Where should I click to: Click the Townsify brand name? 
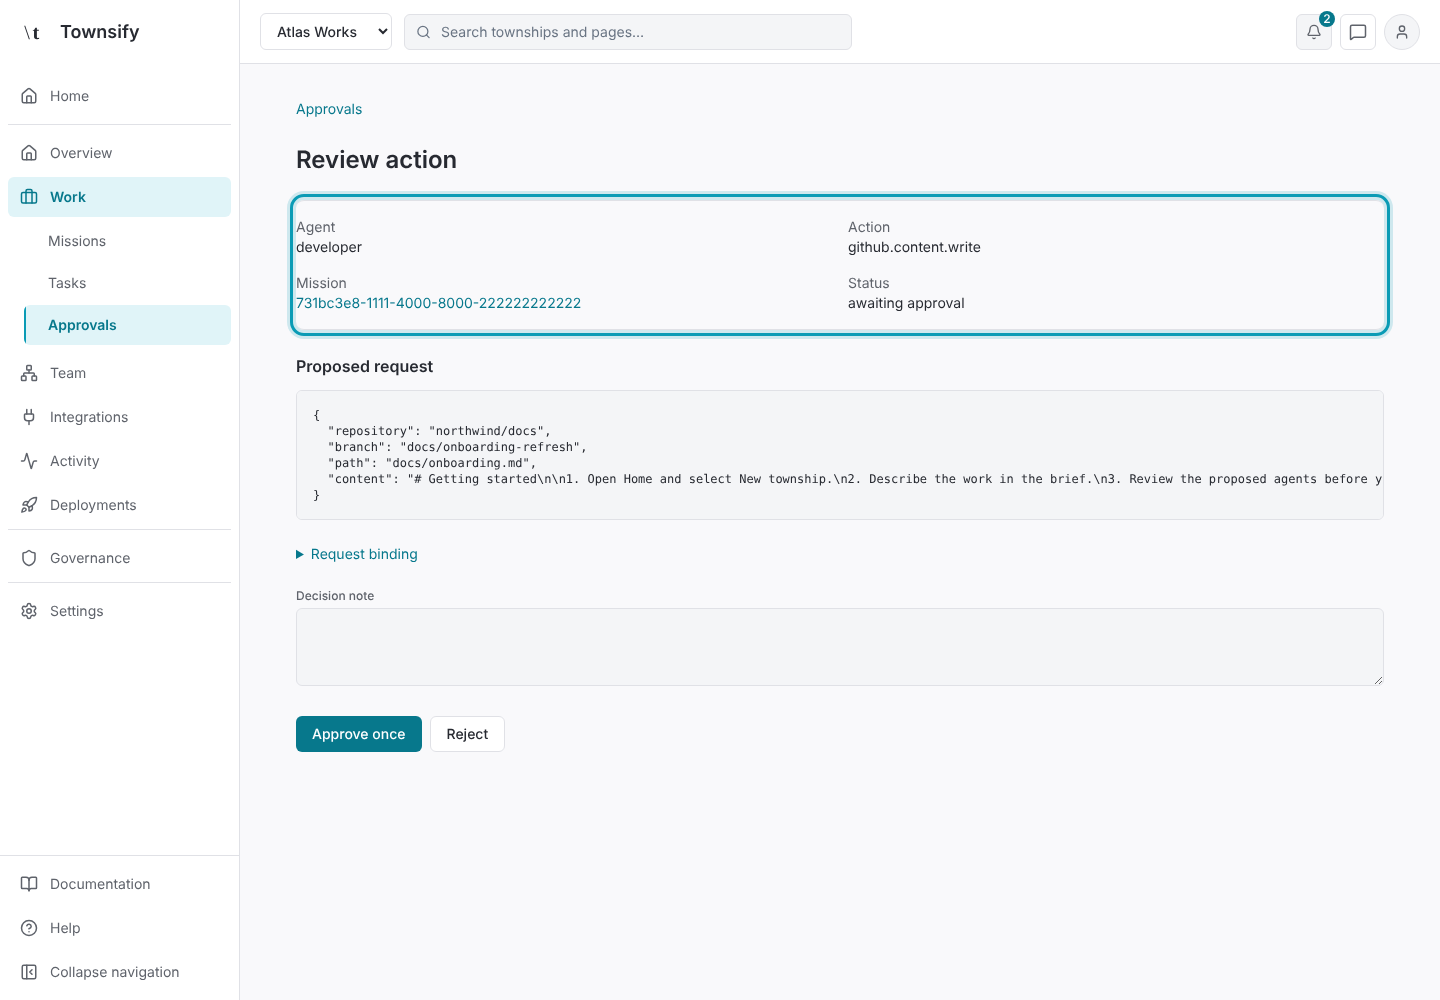point(100,32)
